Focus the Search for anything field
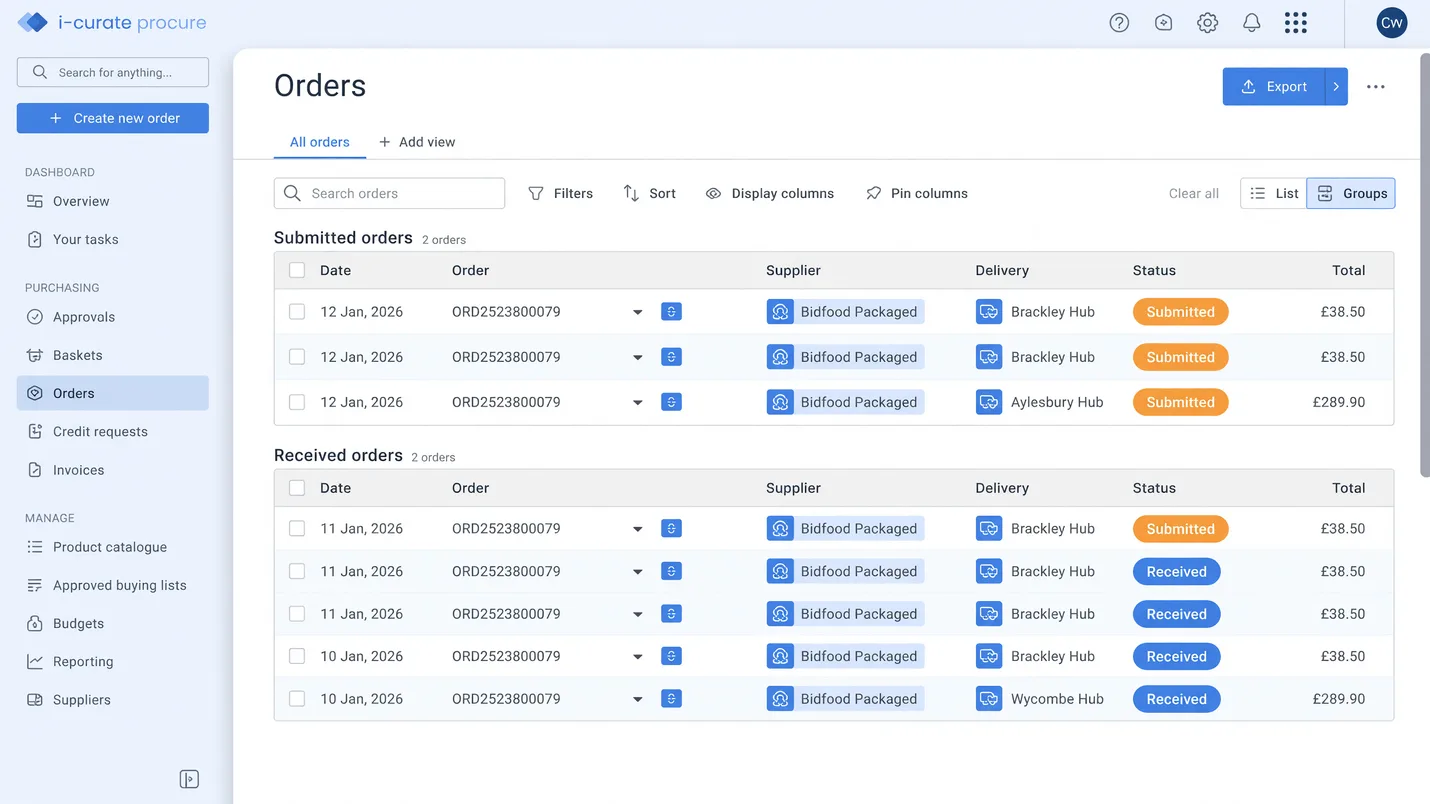 click(x=113, y=72)
